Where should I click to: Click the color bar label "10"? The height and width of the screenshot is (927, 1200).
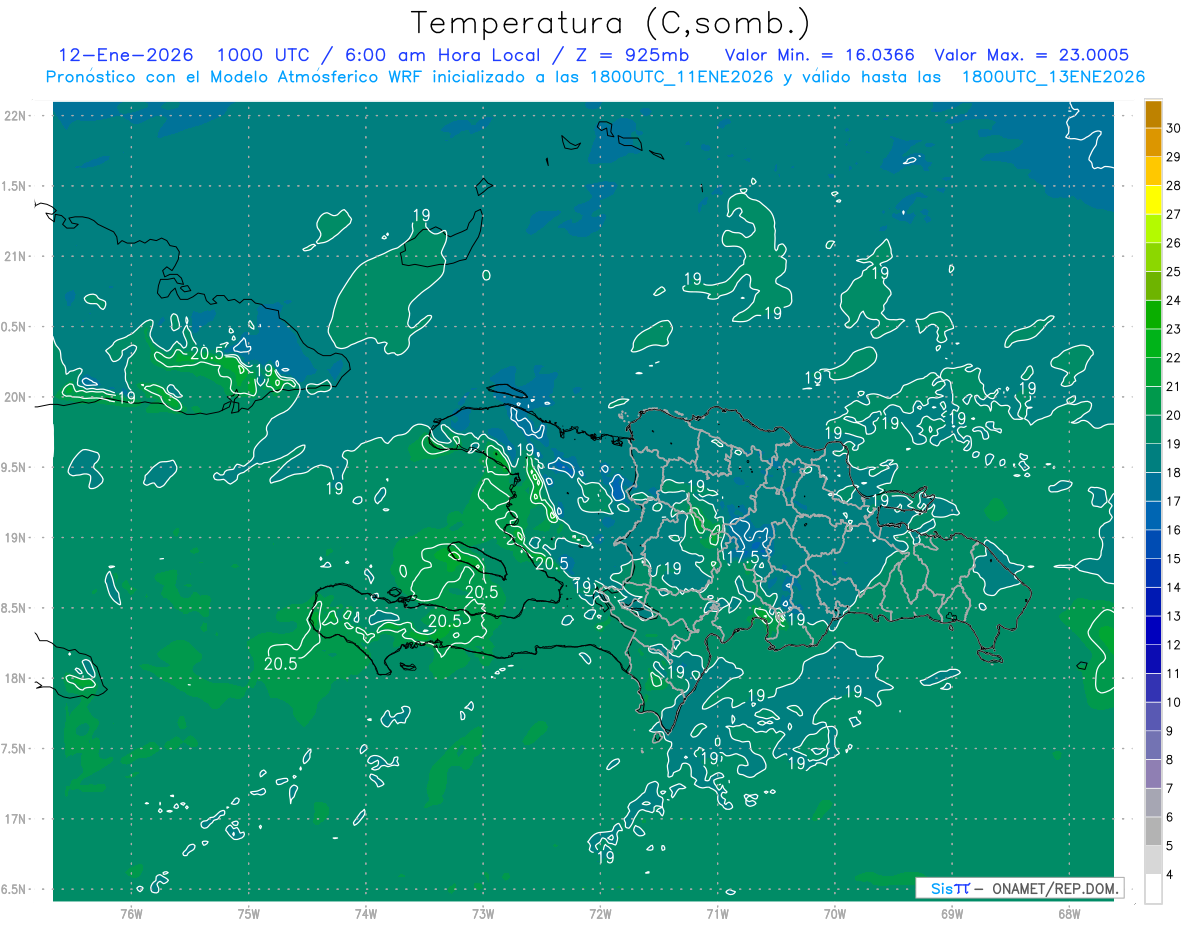(x=1174, y=703)
